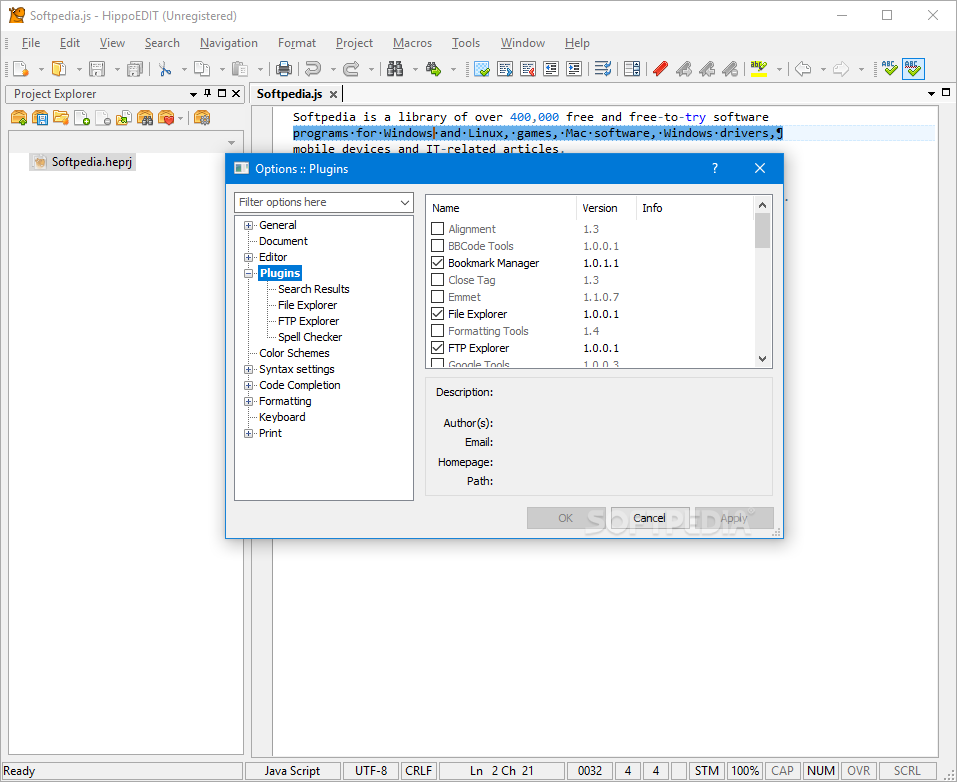Pin the Project Explorer panel
Screen dimensions: 957x782
(208, 93)
